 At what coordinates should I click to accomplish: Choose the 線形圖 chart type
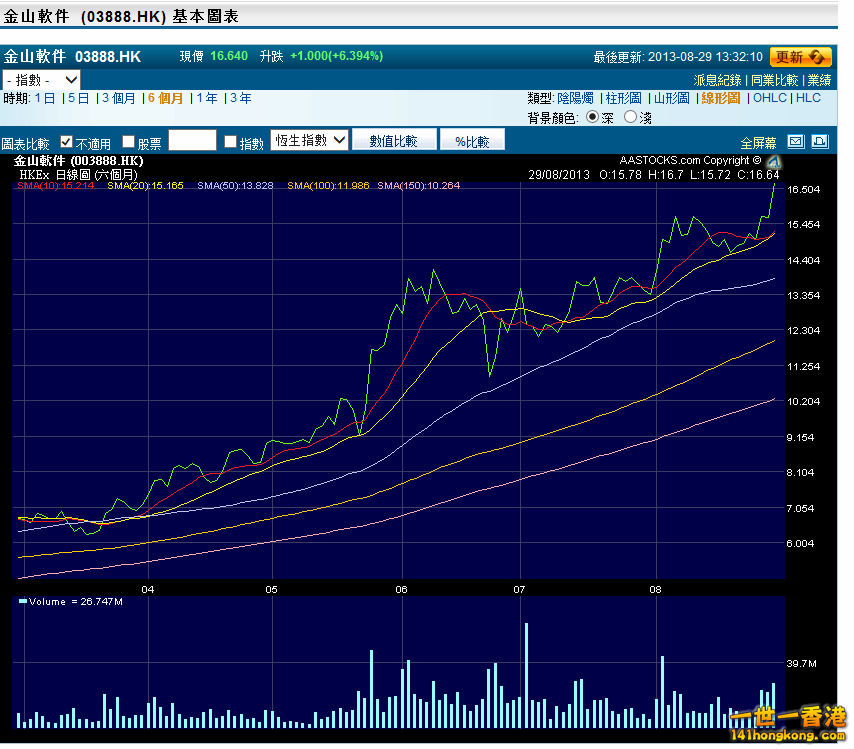[x=721, y=98]
